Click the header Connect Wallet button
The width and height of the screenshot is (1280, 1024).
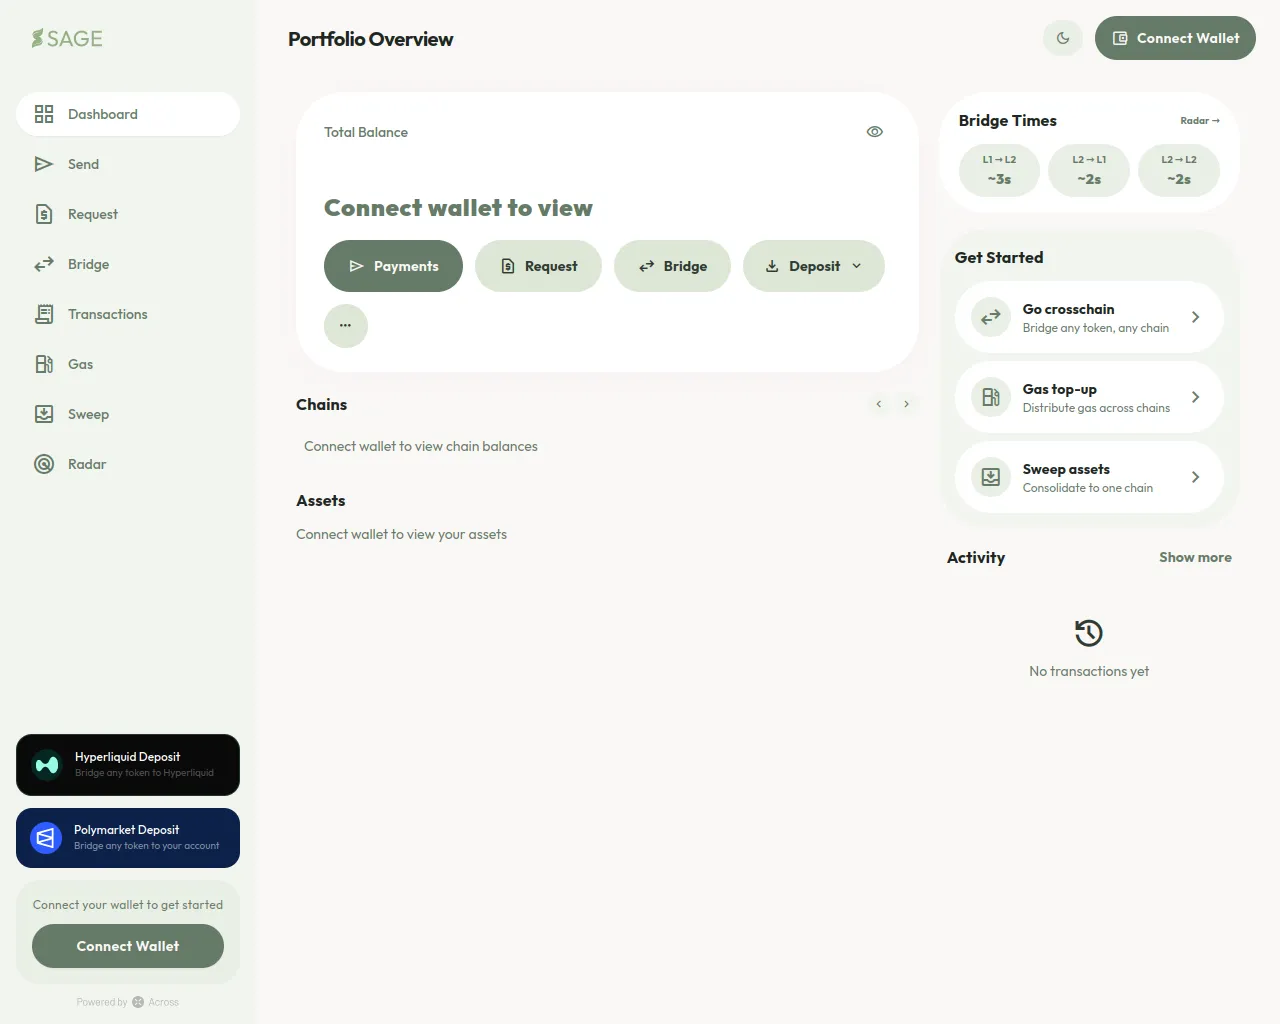pyautogui.click(x=1175, y=38)
